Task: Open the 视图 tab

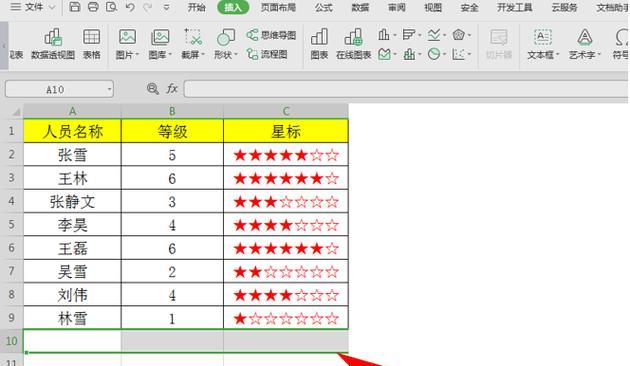Action: point(433,7)
